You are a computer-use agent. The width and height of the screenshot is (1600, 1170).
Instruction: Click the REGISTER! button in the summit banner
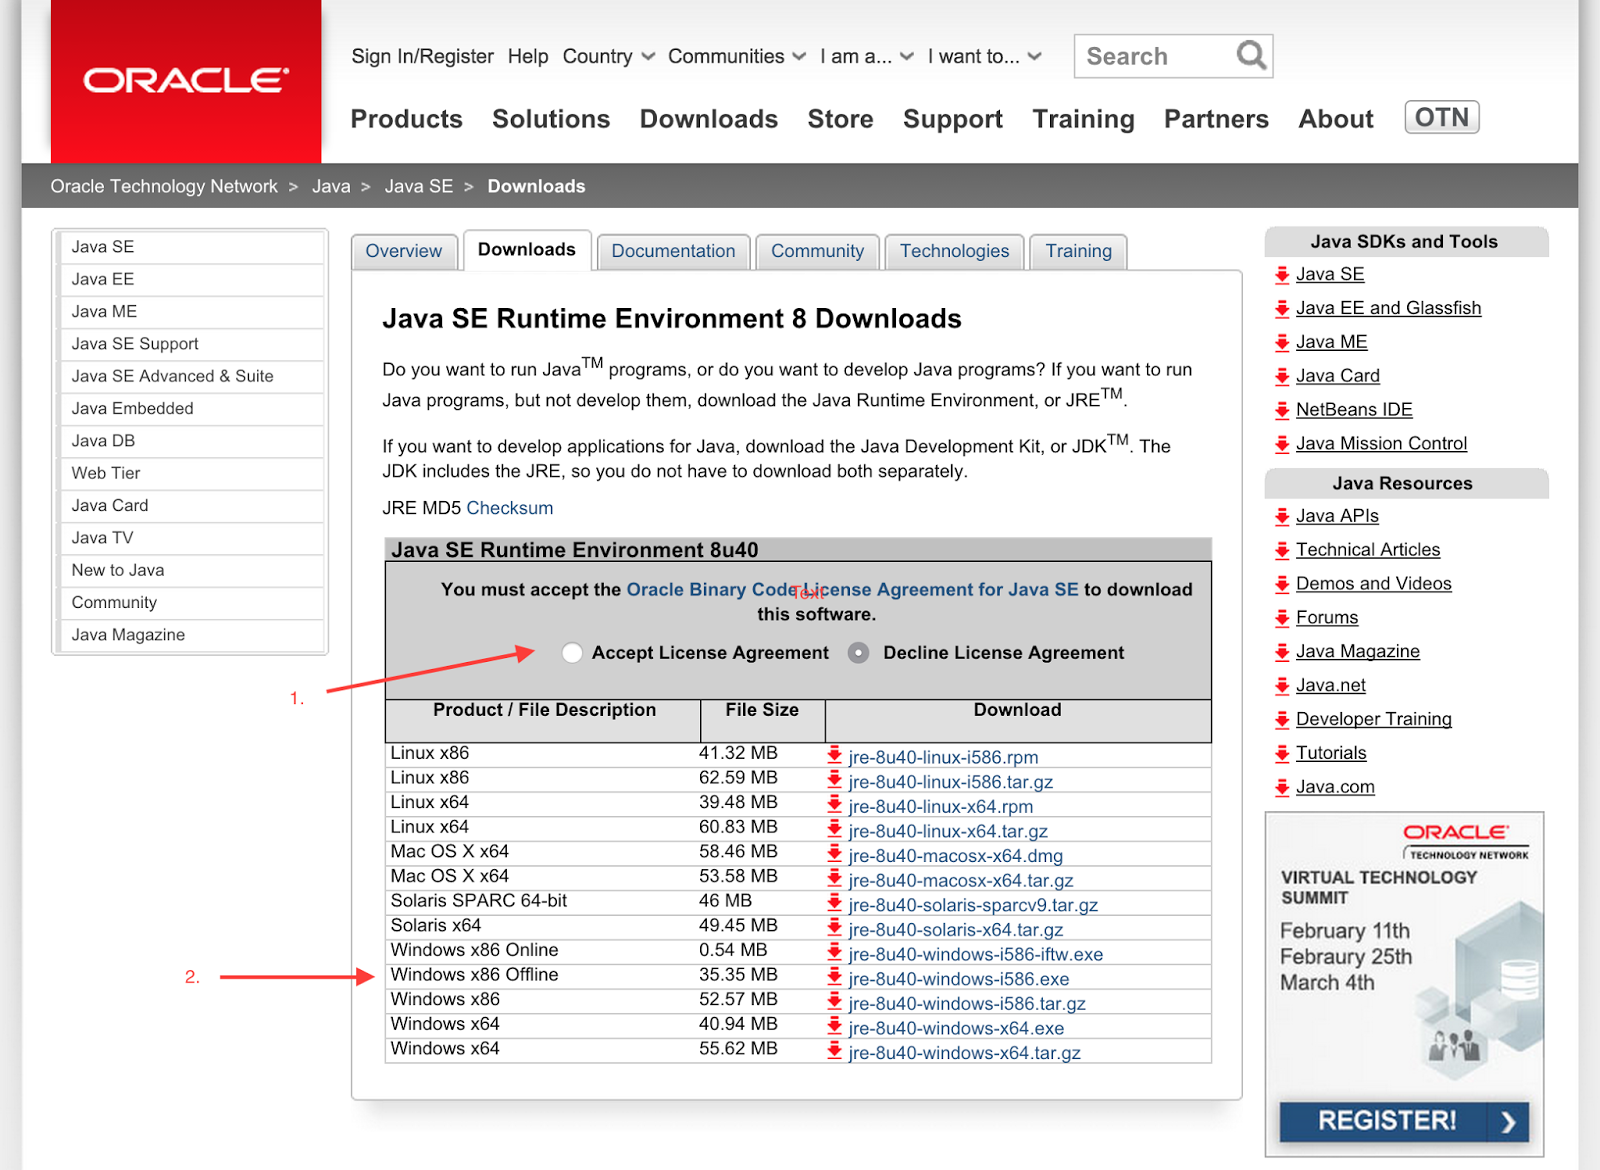point(1402,1121)
